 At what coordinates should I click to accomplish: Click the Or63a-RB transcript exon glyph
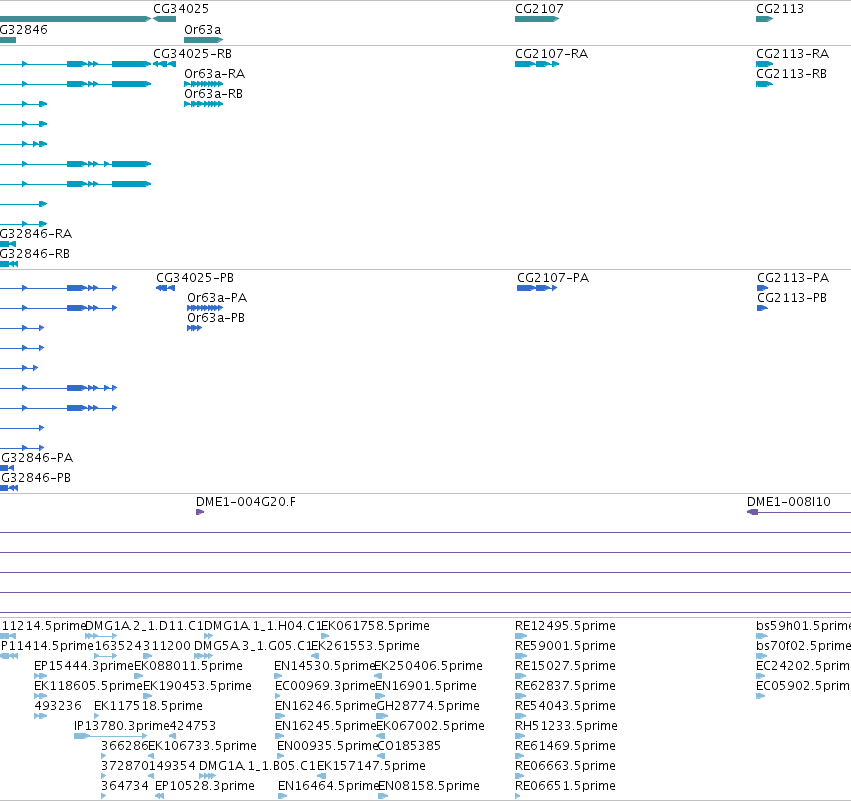[204, 104]
